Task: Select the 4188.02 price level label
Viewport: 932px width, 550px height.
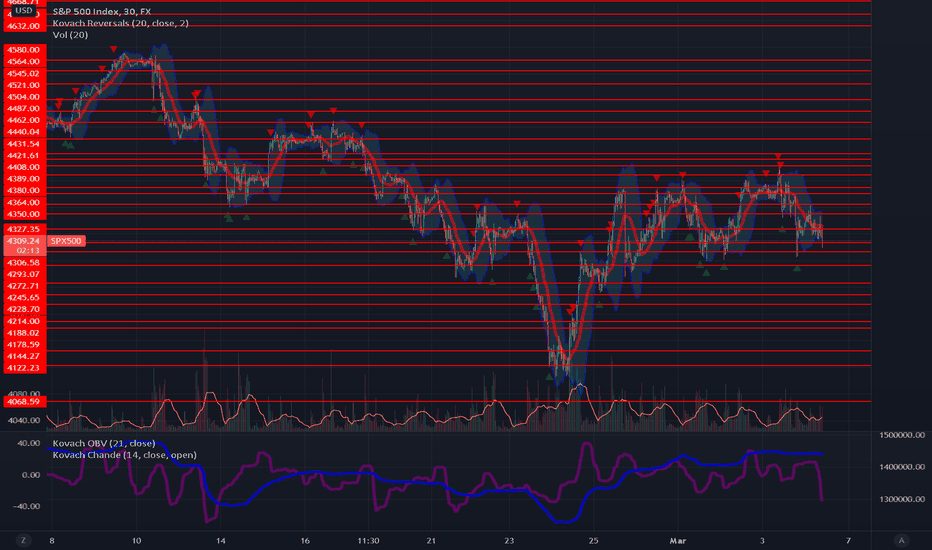Action: coord(24,333)
